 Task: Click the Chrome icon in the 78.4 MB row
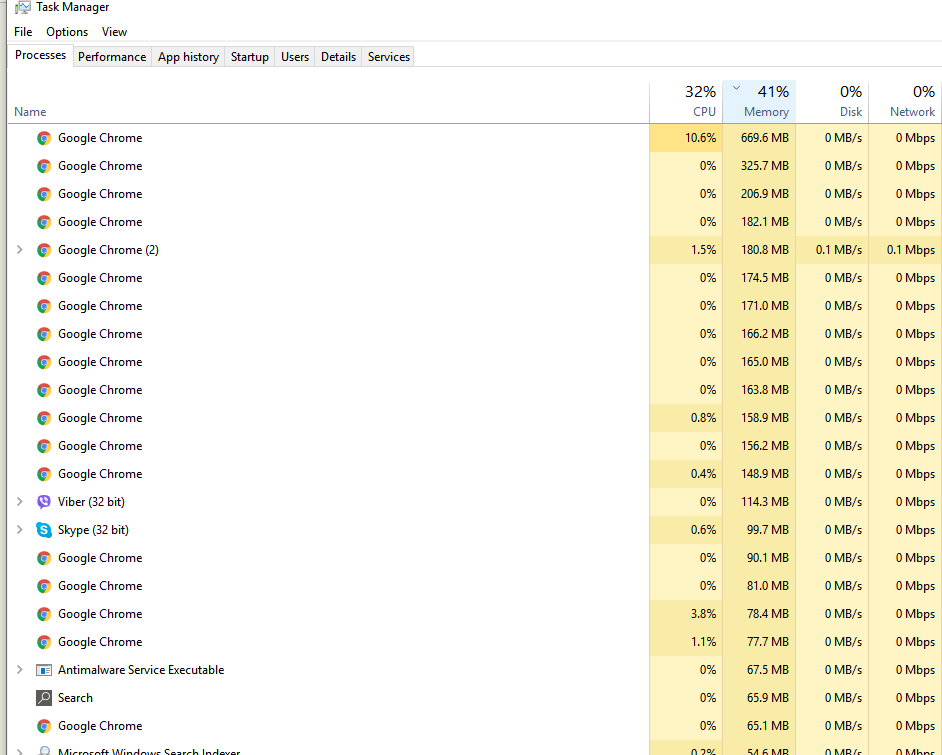tap(43, 614)
